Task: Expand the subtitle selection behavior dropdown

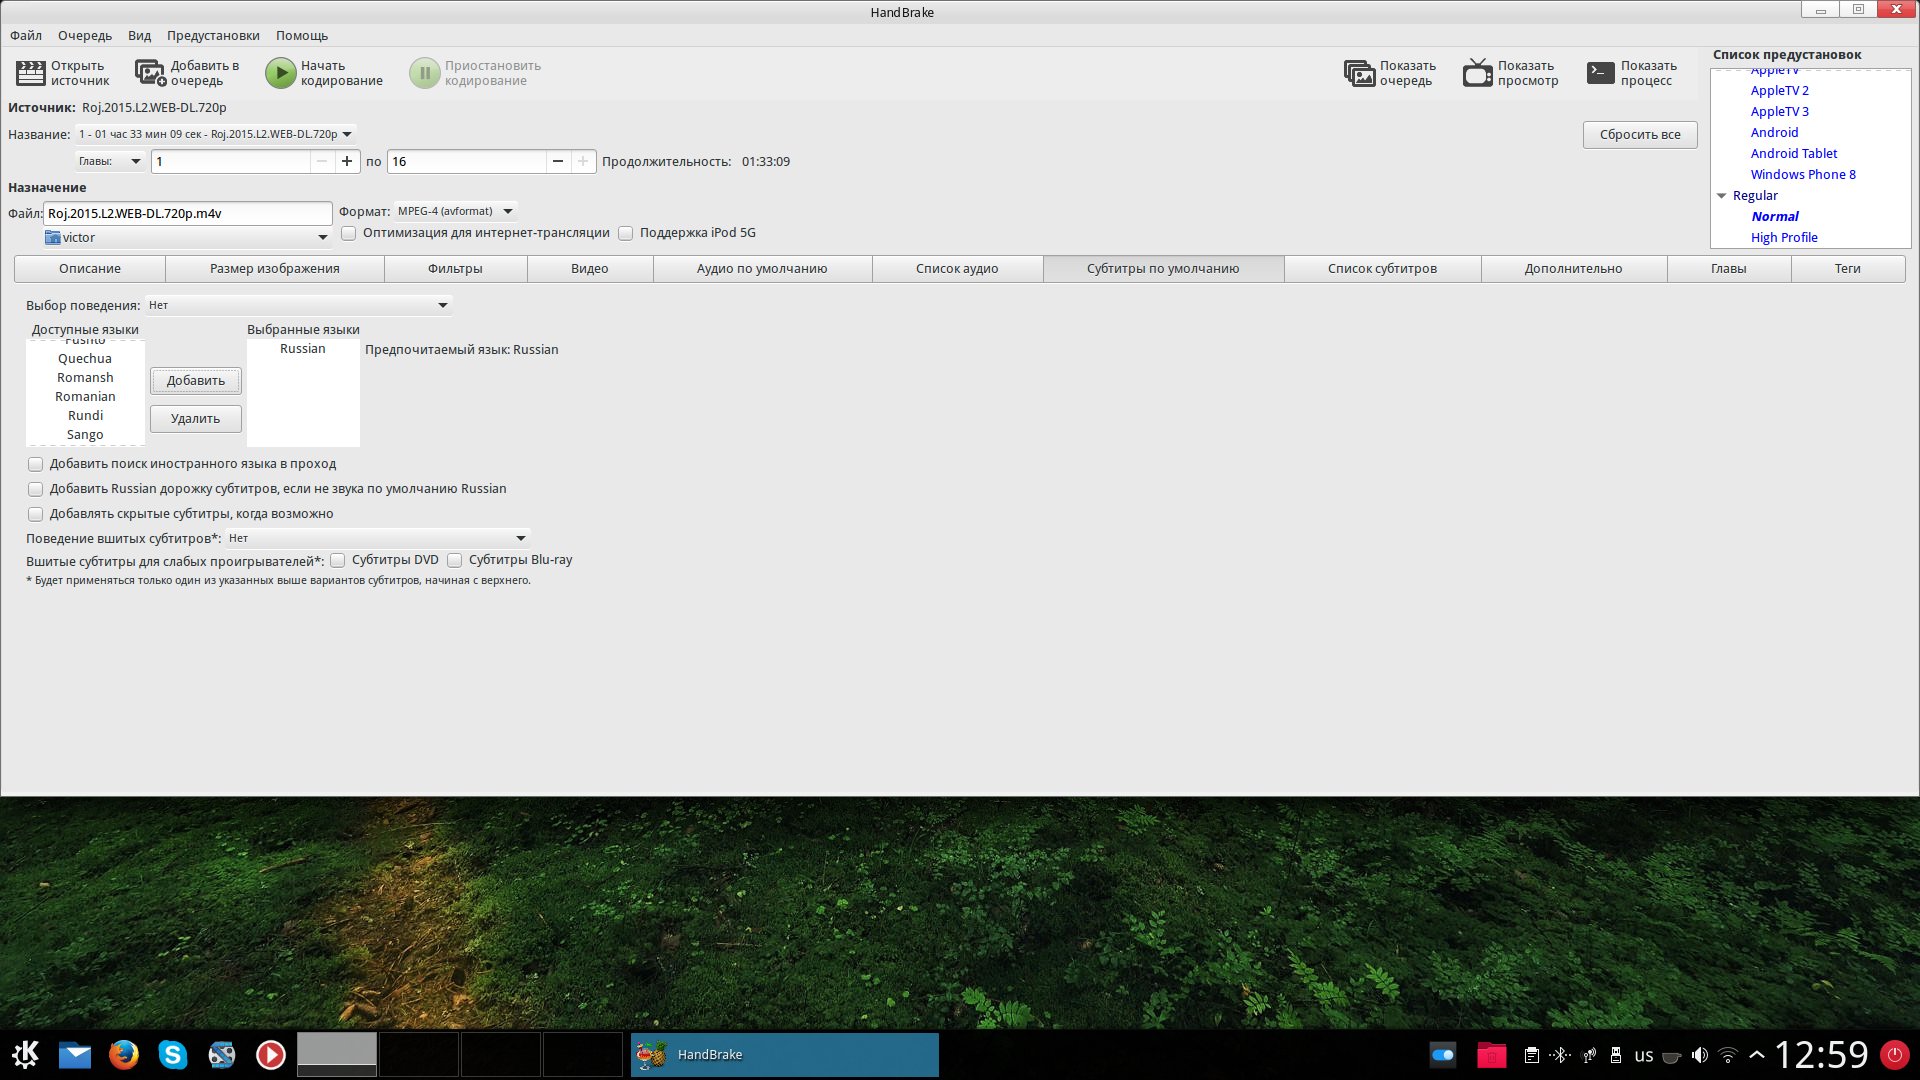Action: click(298, 305)
